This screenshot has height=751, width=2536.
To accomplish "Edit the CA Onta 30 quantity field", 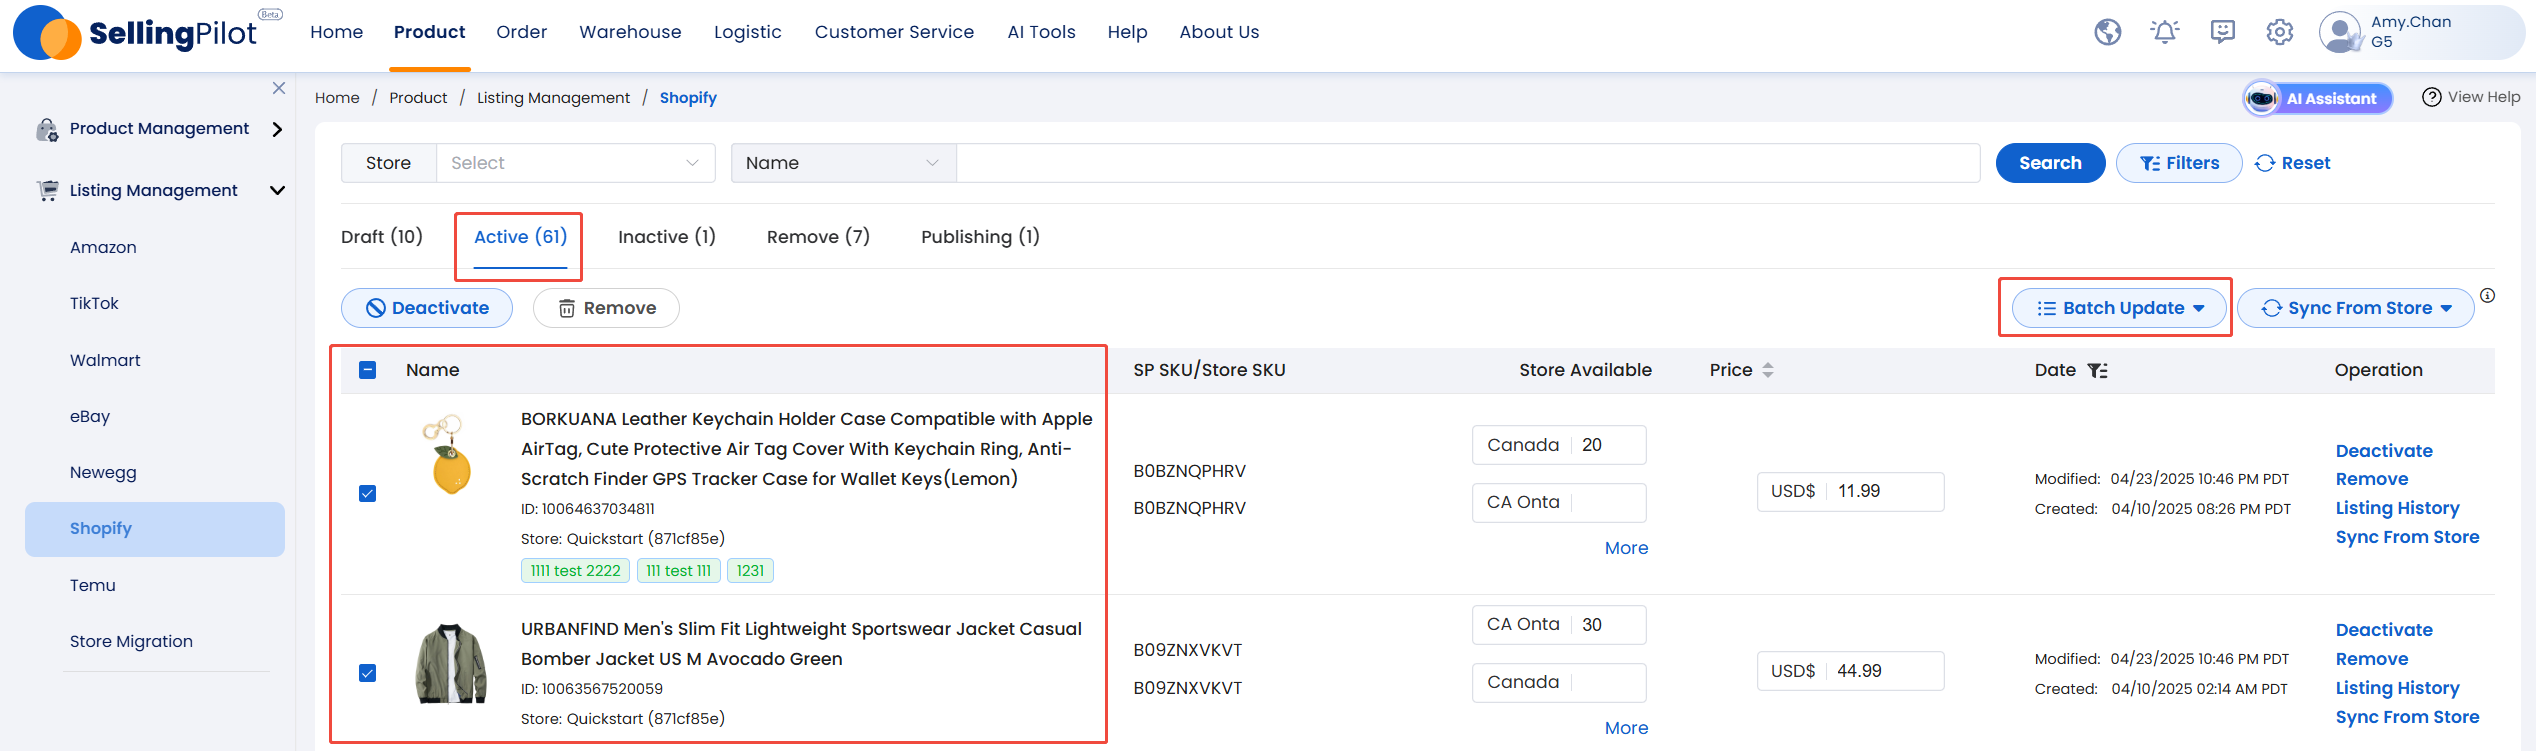I will (1559, 625).
